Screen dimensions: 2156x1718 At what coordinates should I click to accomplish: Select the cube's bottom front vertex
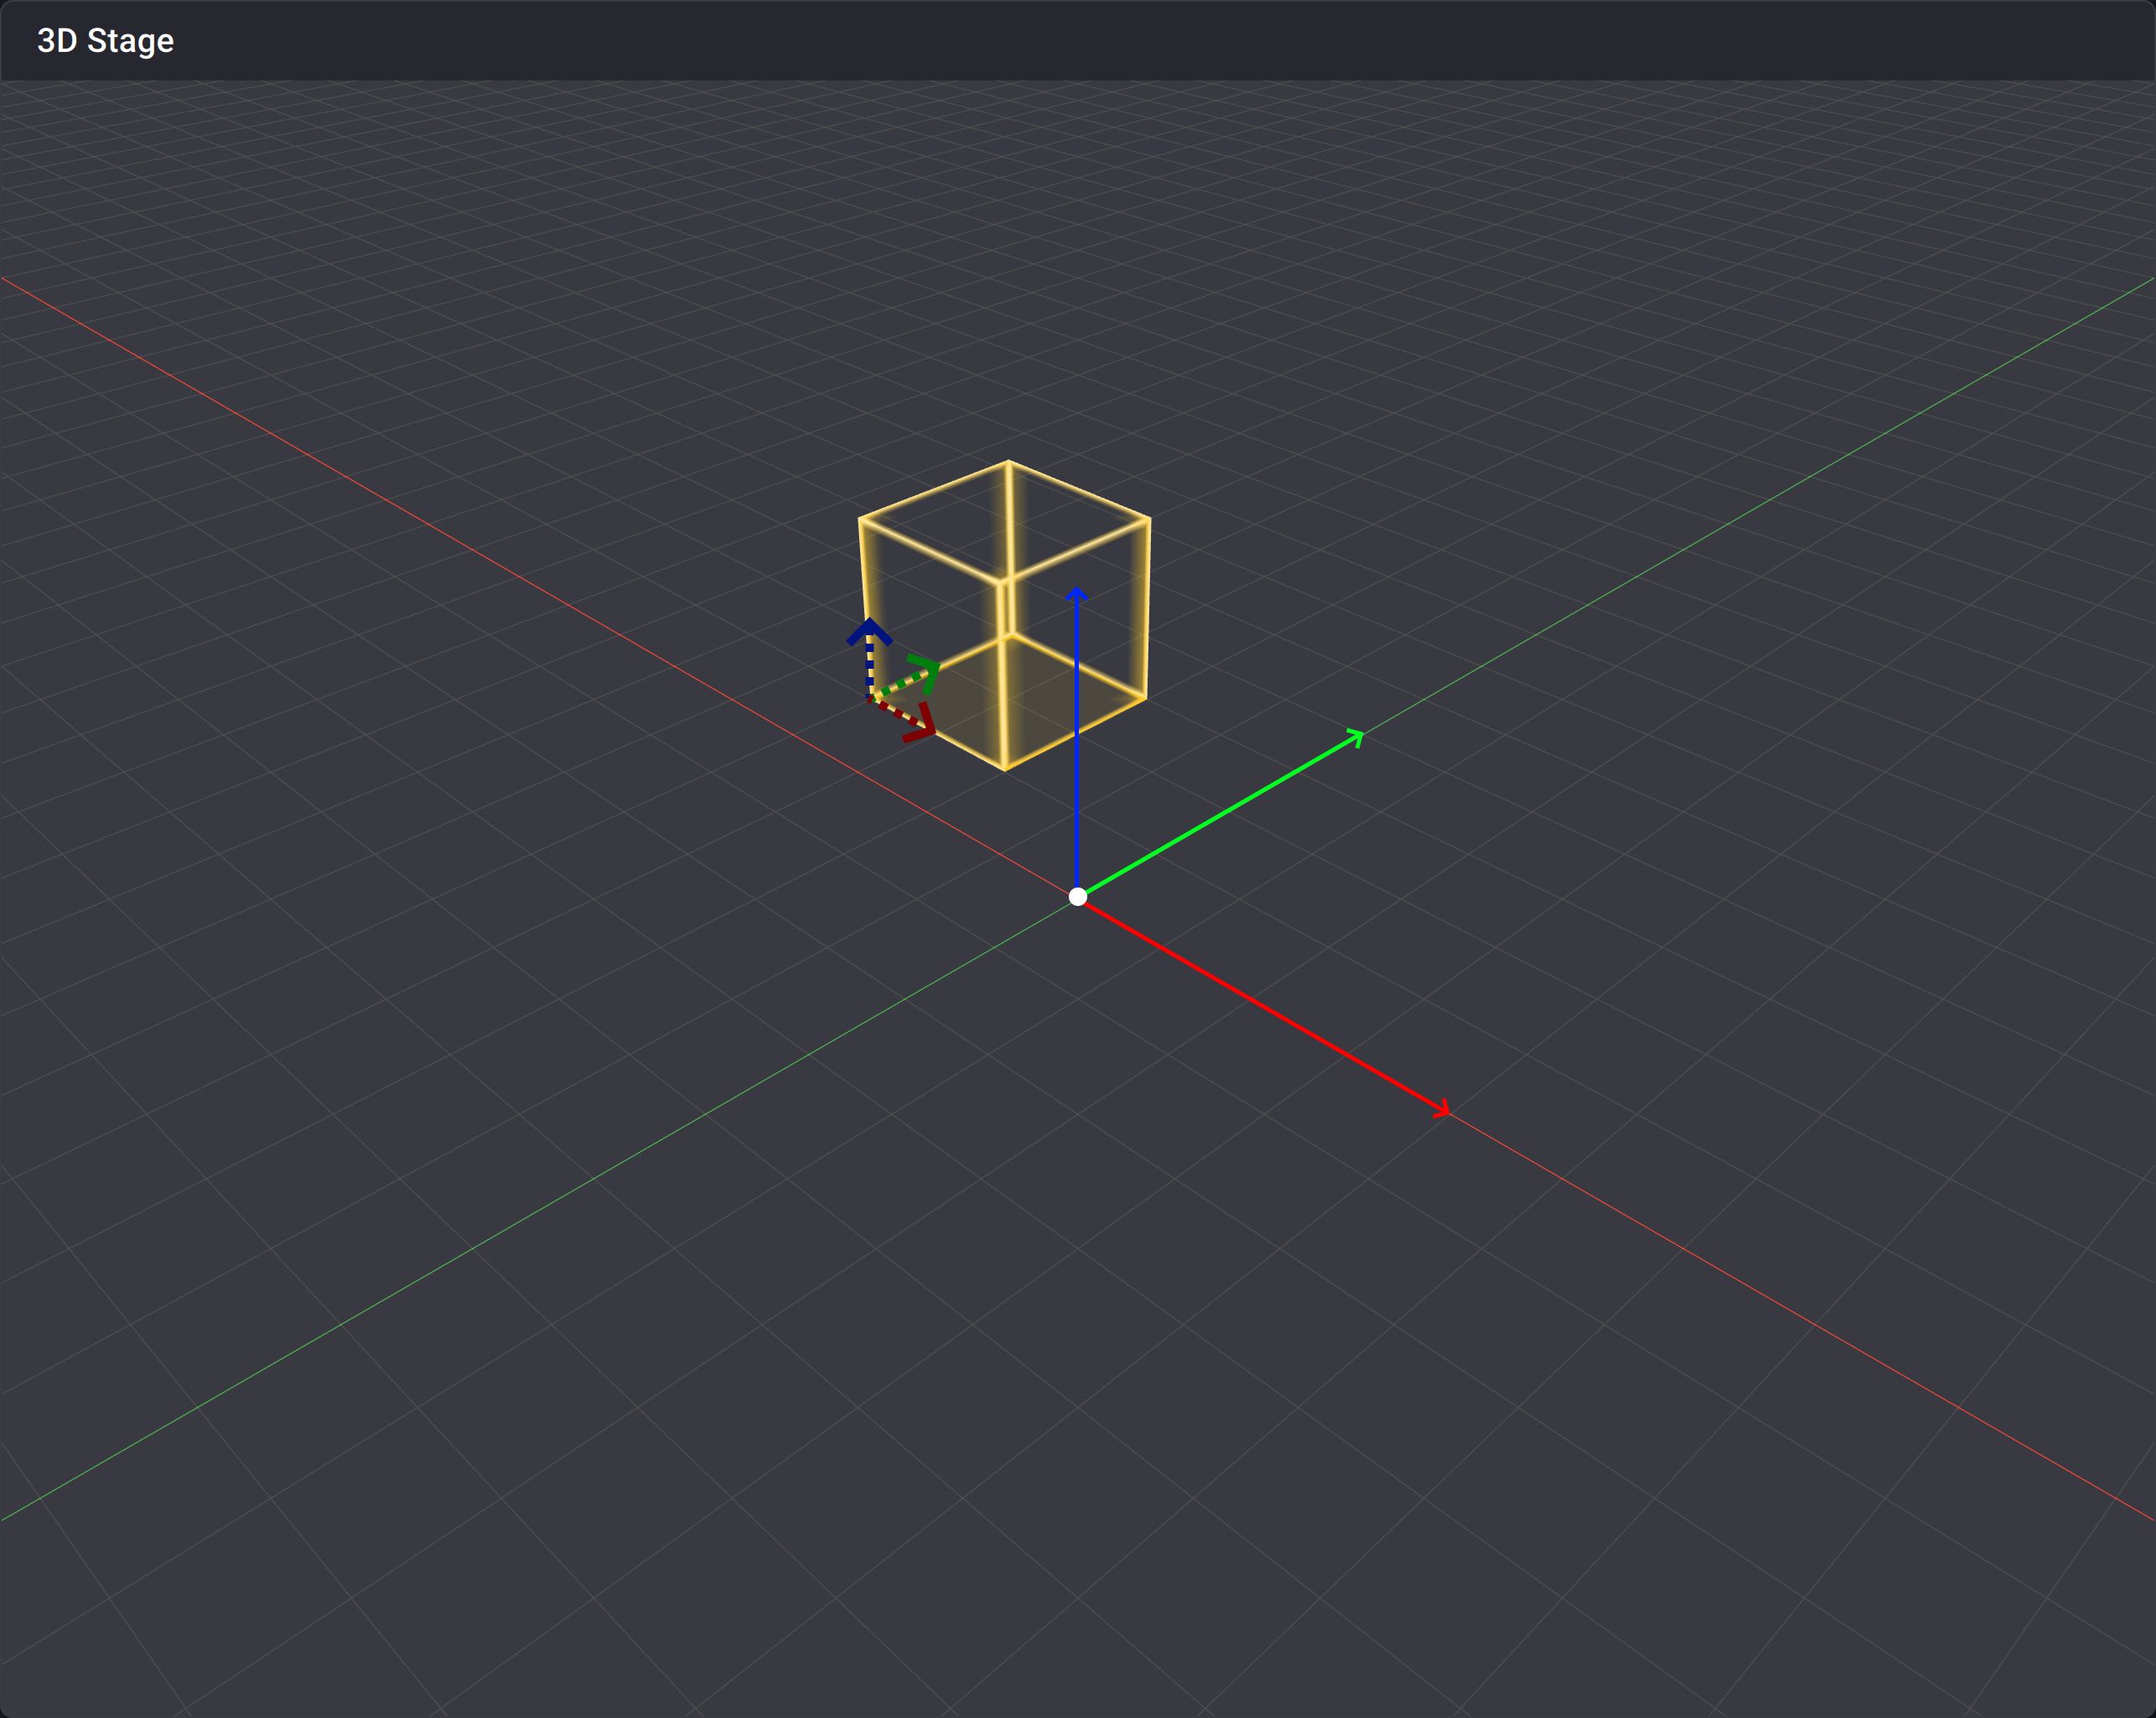pyautogui.click(x=1005, y=769)
